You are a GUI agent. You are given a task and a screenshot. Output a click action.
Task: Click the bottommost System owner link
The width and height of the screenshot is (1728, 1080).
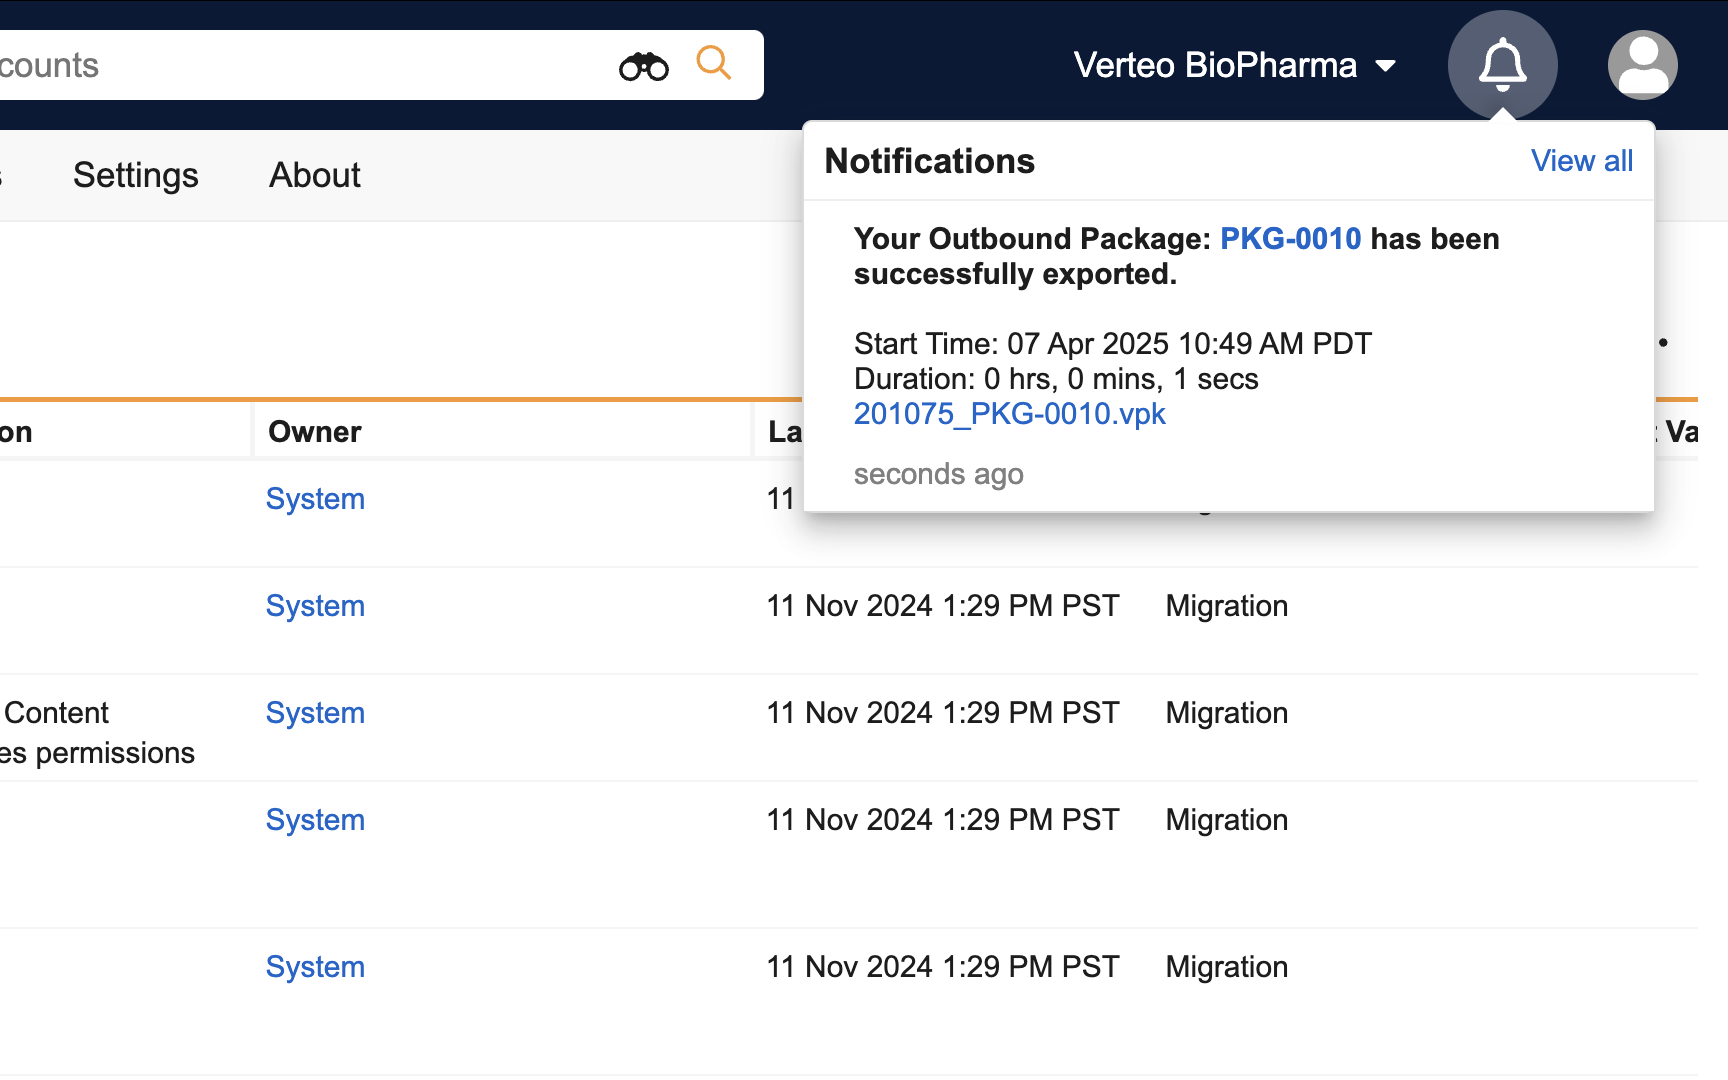[x=315, y=967]
